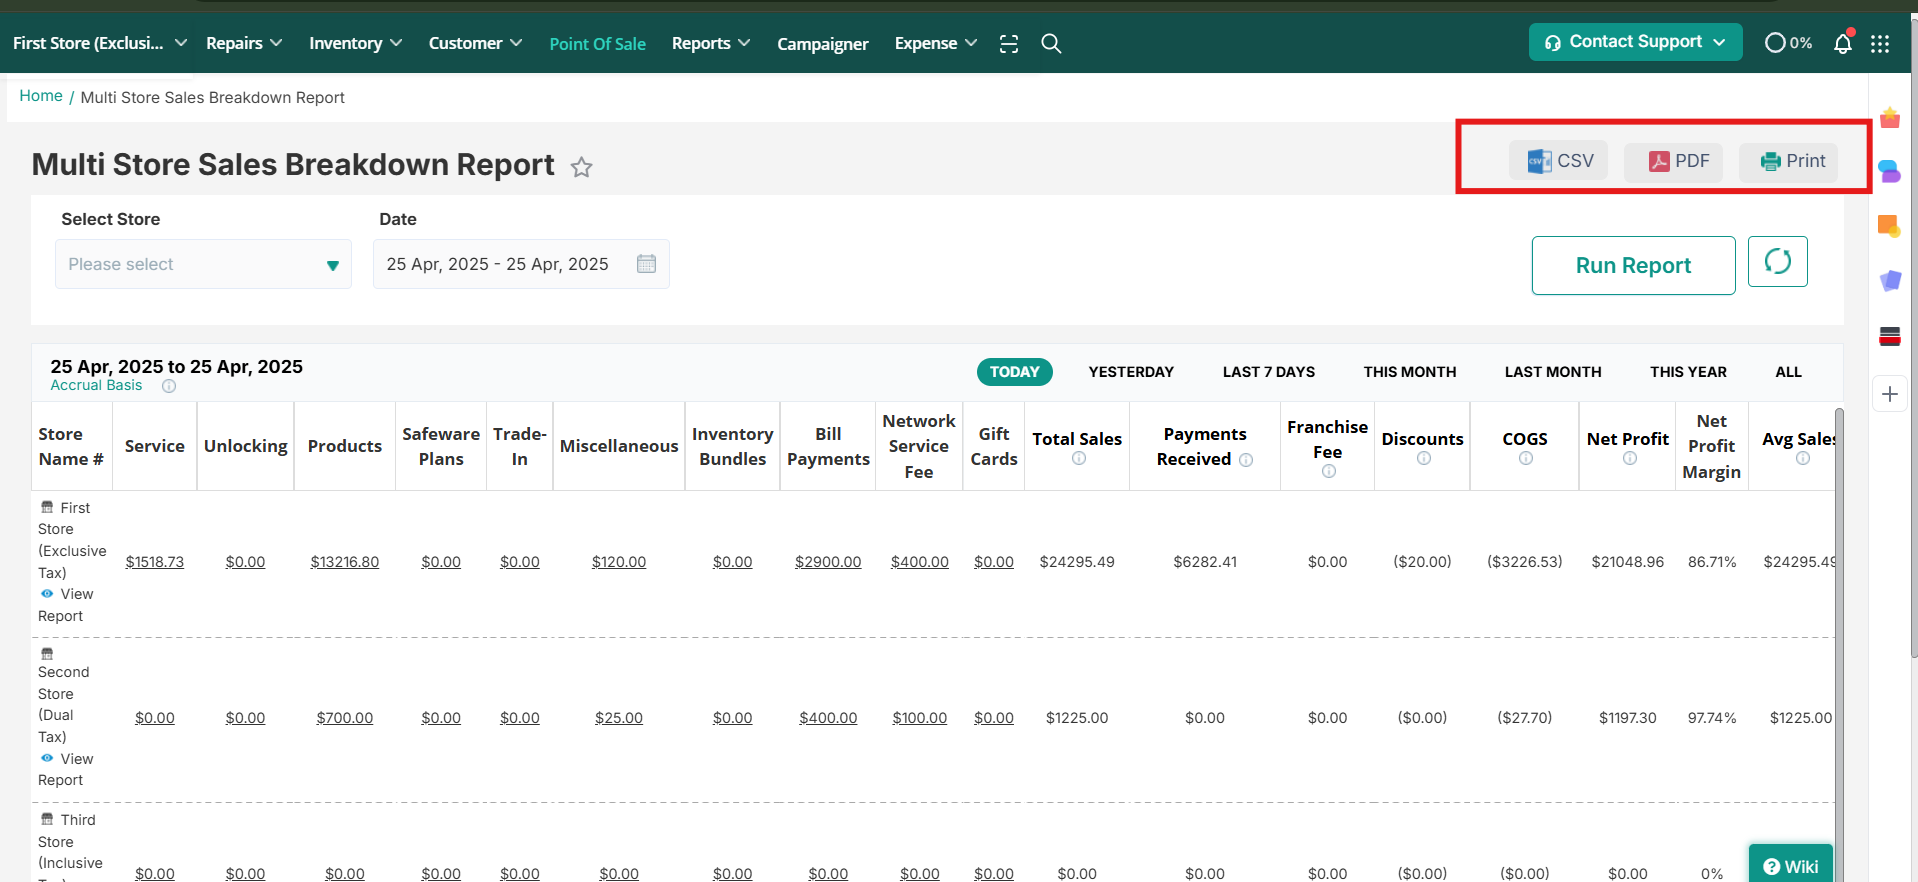1918x882 pixels.
Task: Click the Total Sales info icon
Action: [1078, 459]
